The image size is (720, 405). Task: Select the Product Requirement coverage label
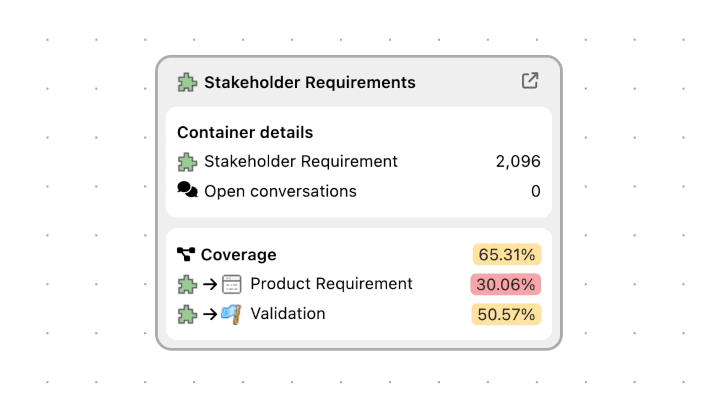click(331, 284)
